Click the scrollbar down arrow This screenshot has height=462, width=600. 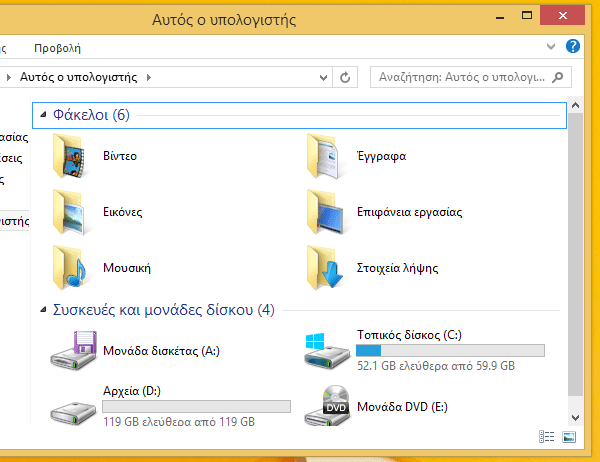pos(575,418)
